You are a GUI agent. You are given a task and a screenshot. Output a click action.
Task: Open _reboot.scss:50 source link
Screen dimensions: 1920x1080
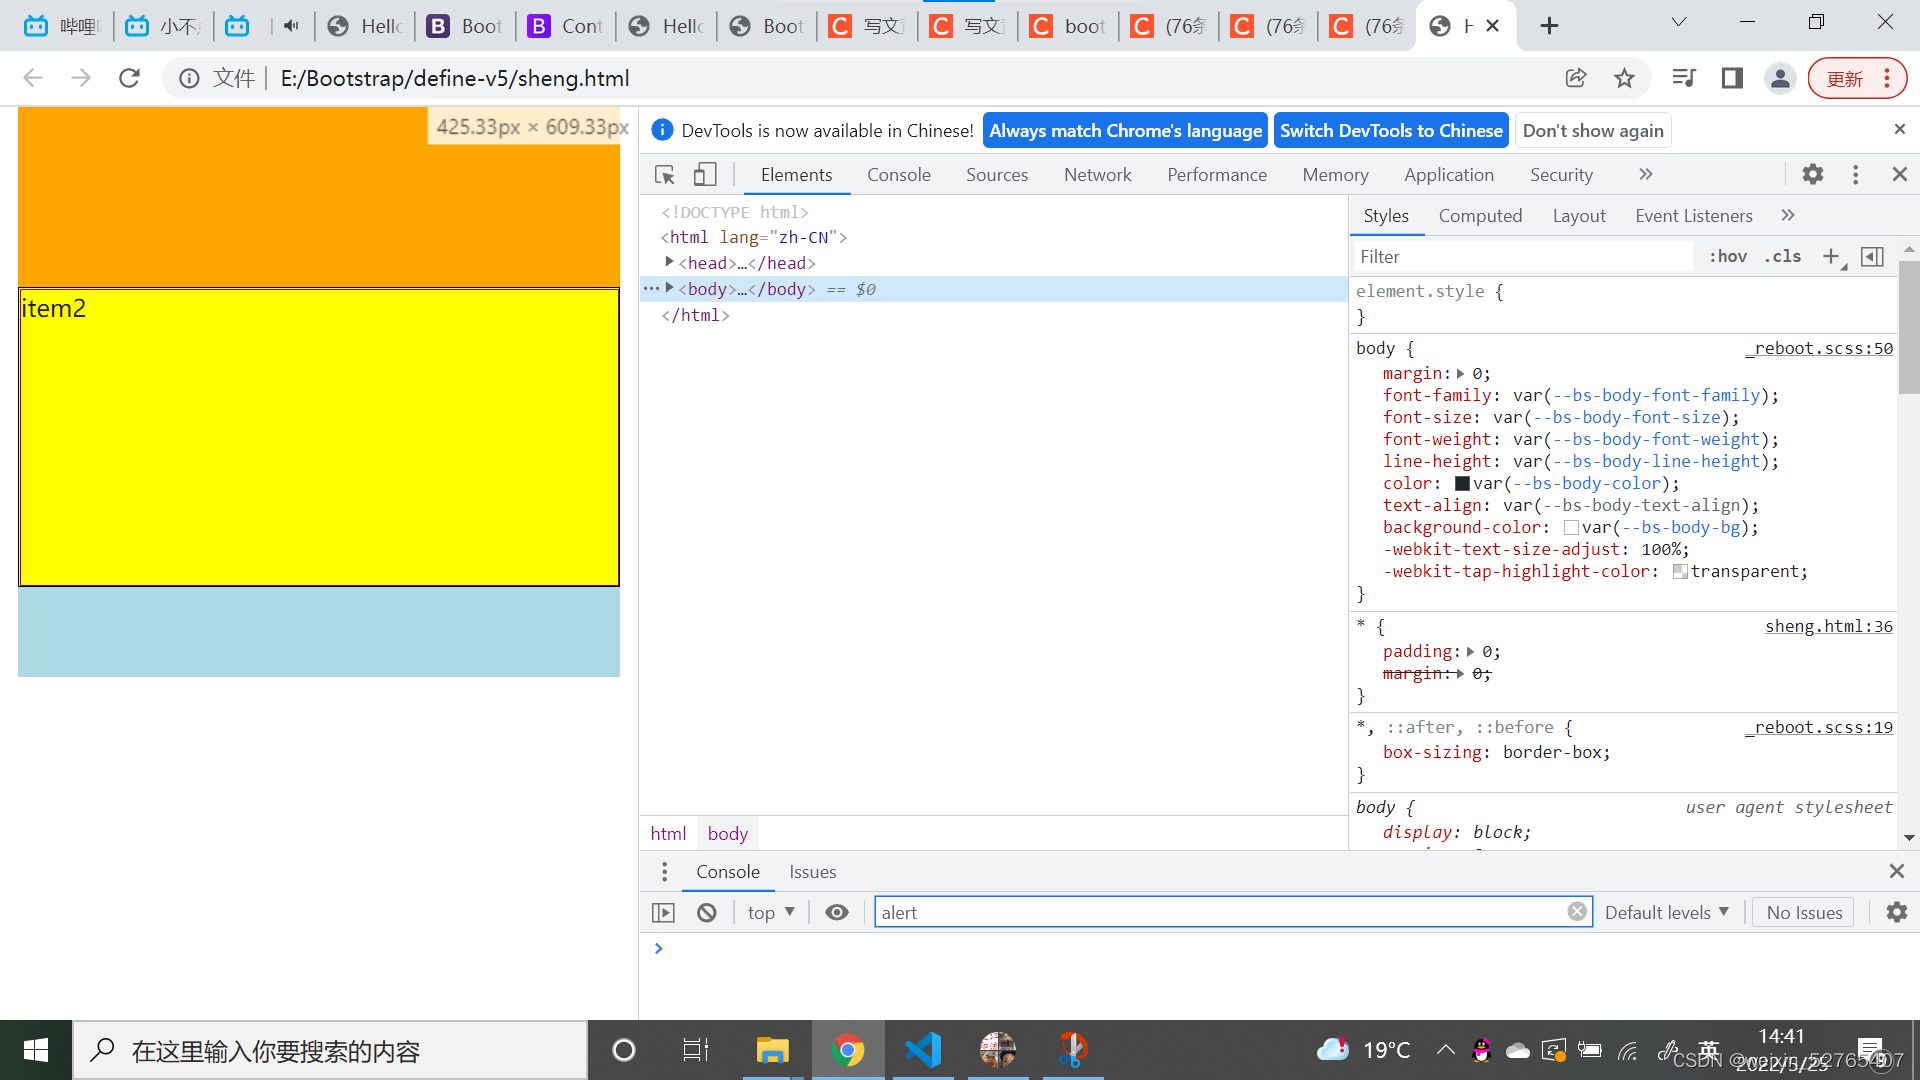click(x=1819, y=348)
